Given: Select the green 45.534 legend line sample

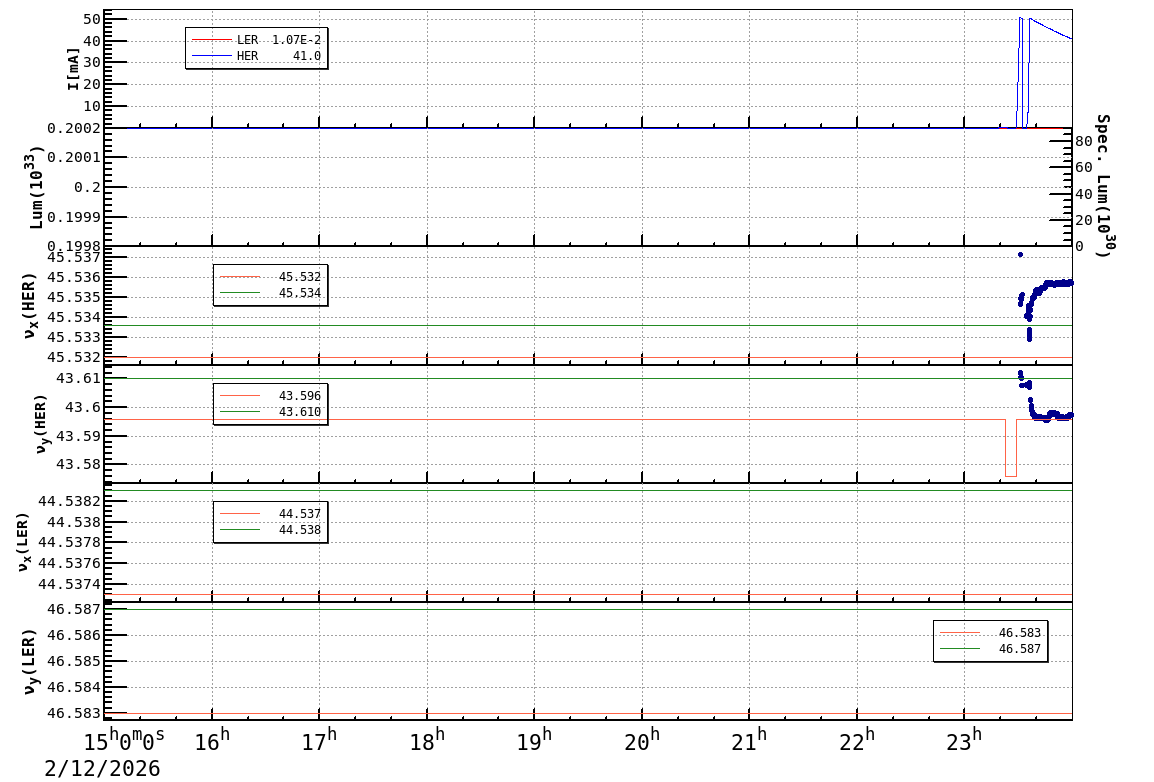Looking at the screenshot, I should (239, 293).
